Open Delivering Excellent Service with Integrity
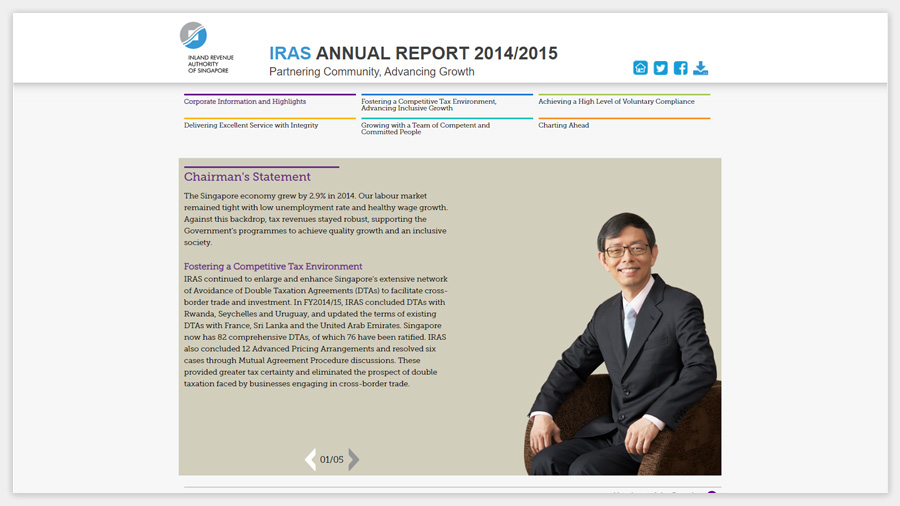The width and height of the screenshot is (900, 506). tap(251, 125)
